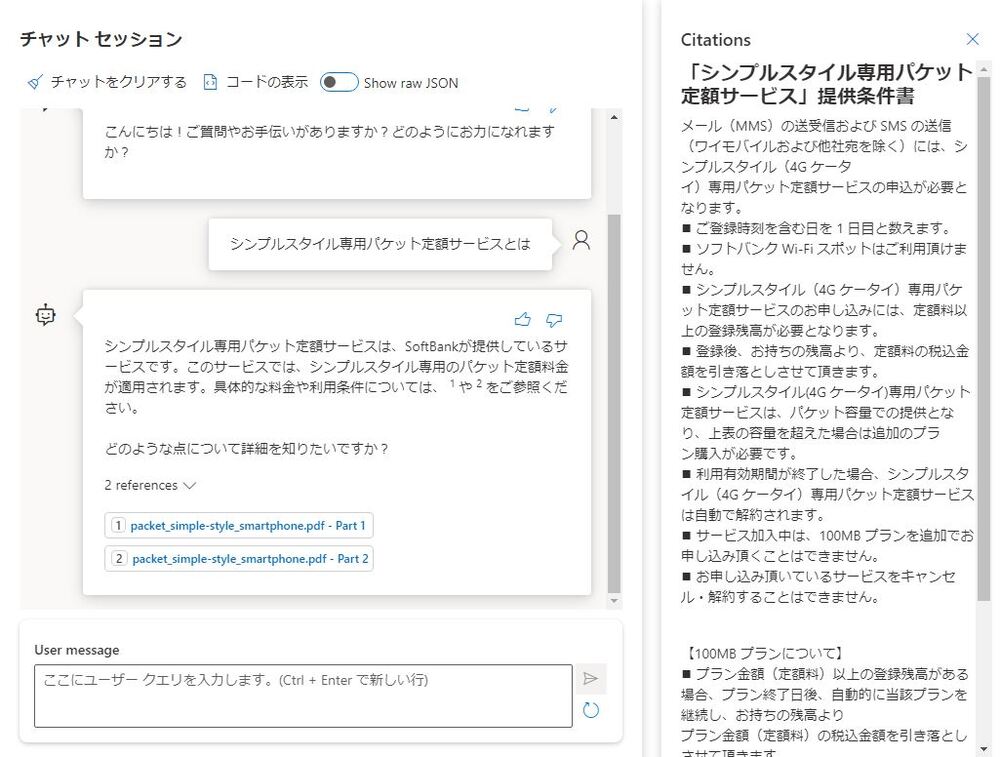The image size is (1000, 757).
Task: Open reference 2 packet_simple-style_smartphone.pdf Part 2
Action: 239,558
